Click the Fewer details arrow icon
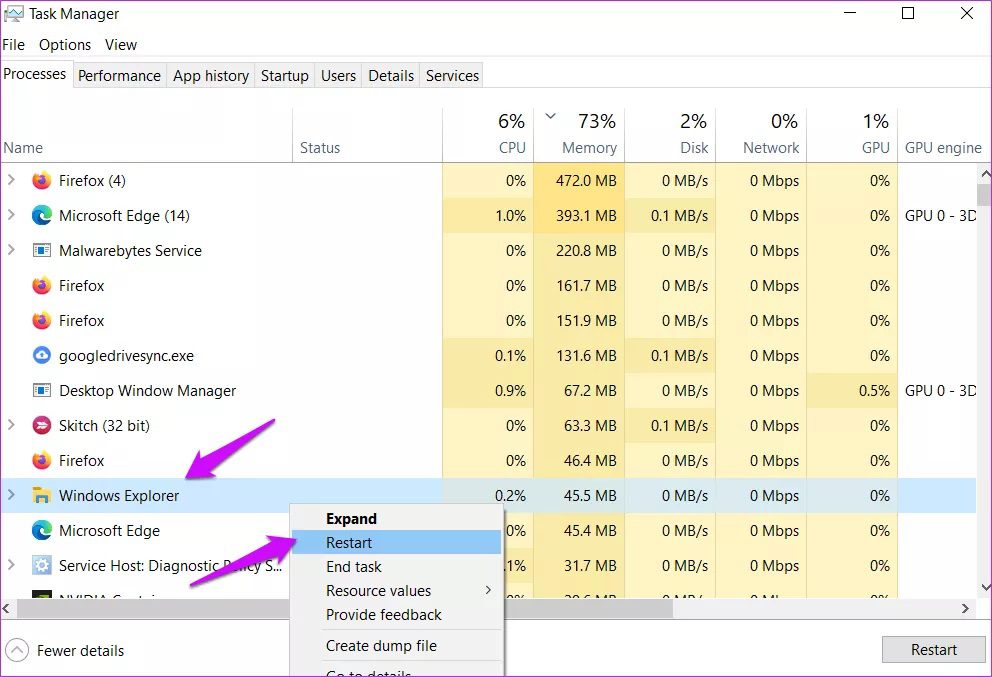 tap(17, 650)
